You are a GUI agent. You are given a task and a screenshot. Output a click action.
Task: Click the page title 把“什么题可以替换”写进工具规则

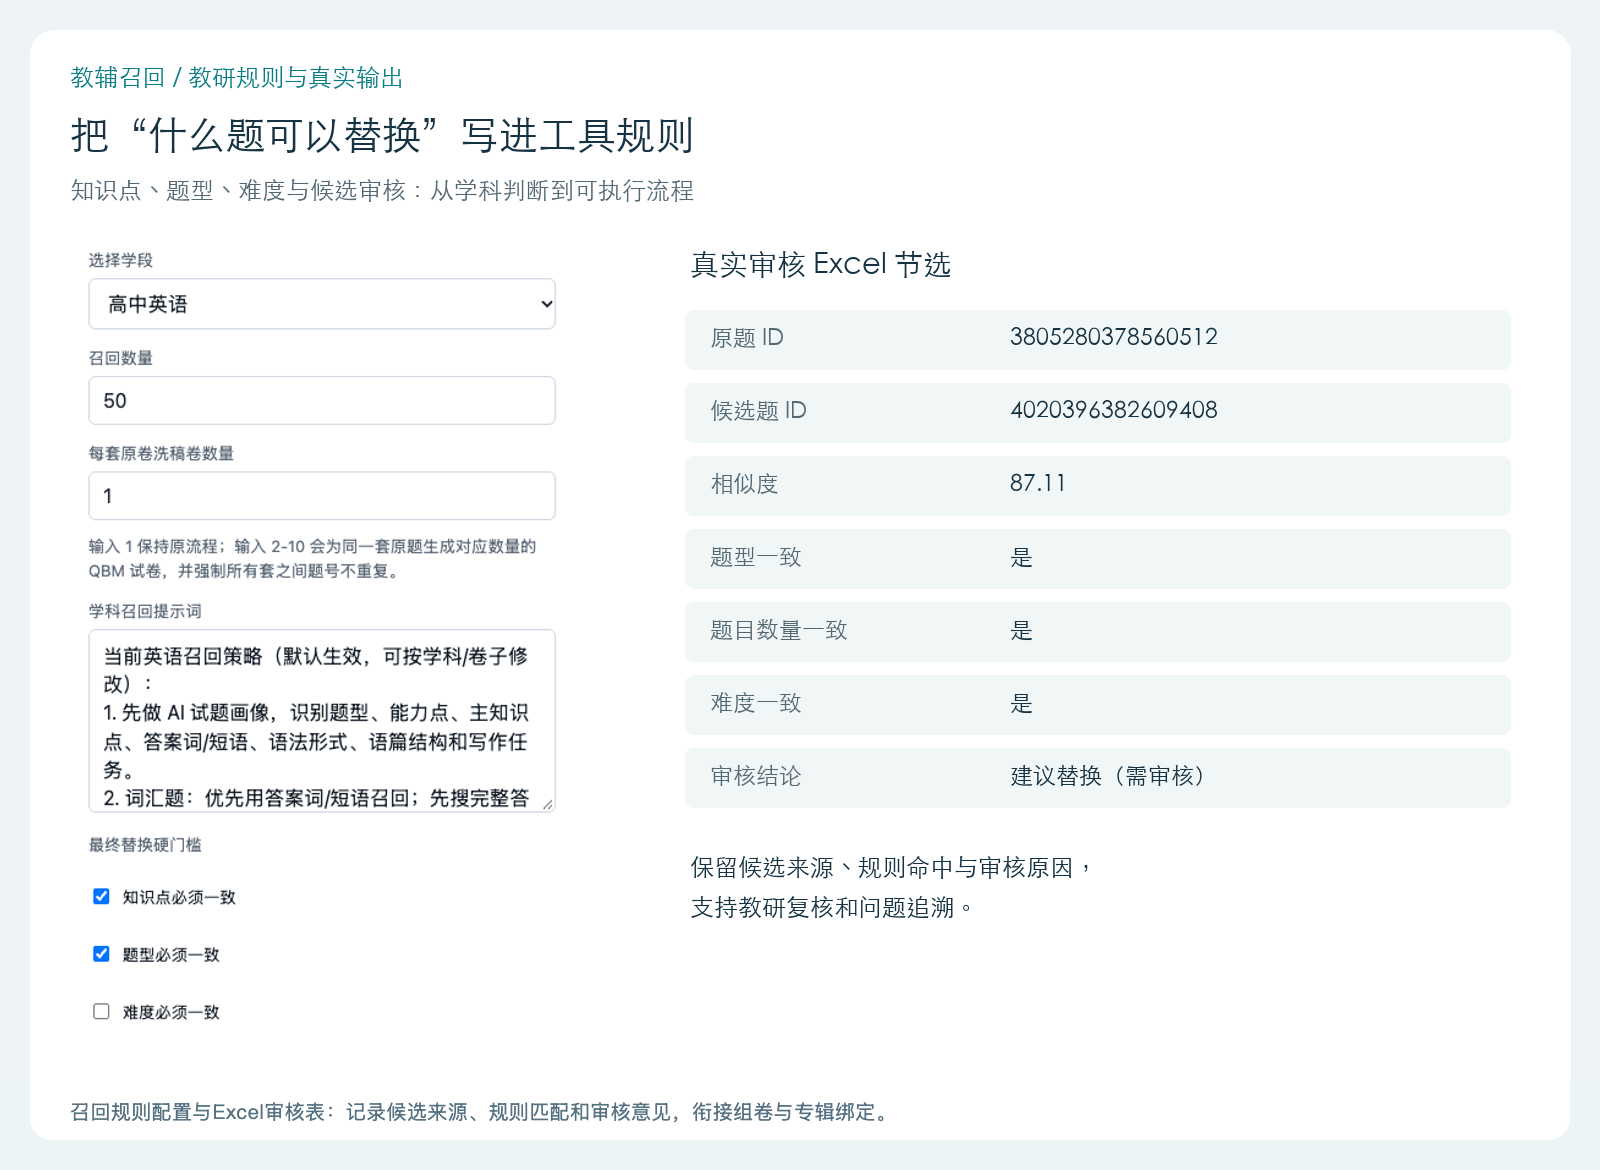pos(382,135)
